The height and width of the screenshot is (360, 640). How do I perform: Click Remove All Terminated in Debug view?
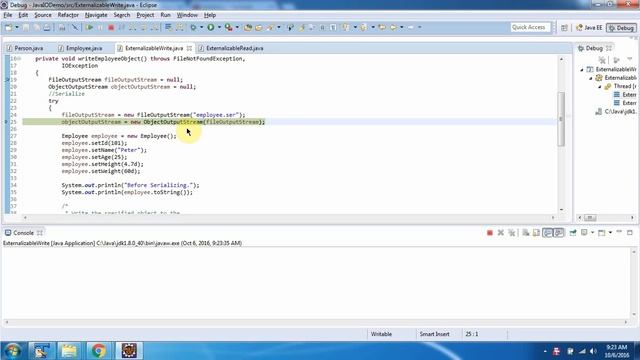tap(602, 60)
